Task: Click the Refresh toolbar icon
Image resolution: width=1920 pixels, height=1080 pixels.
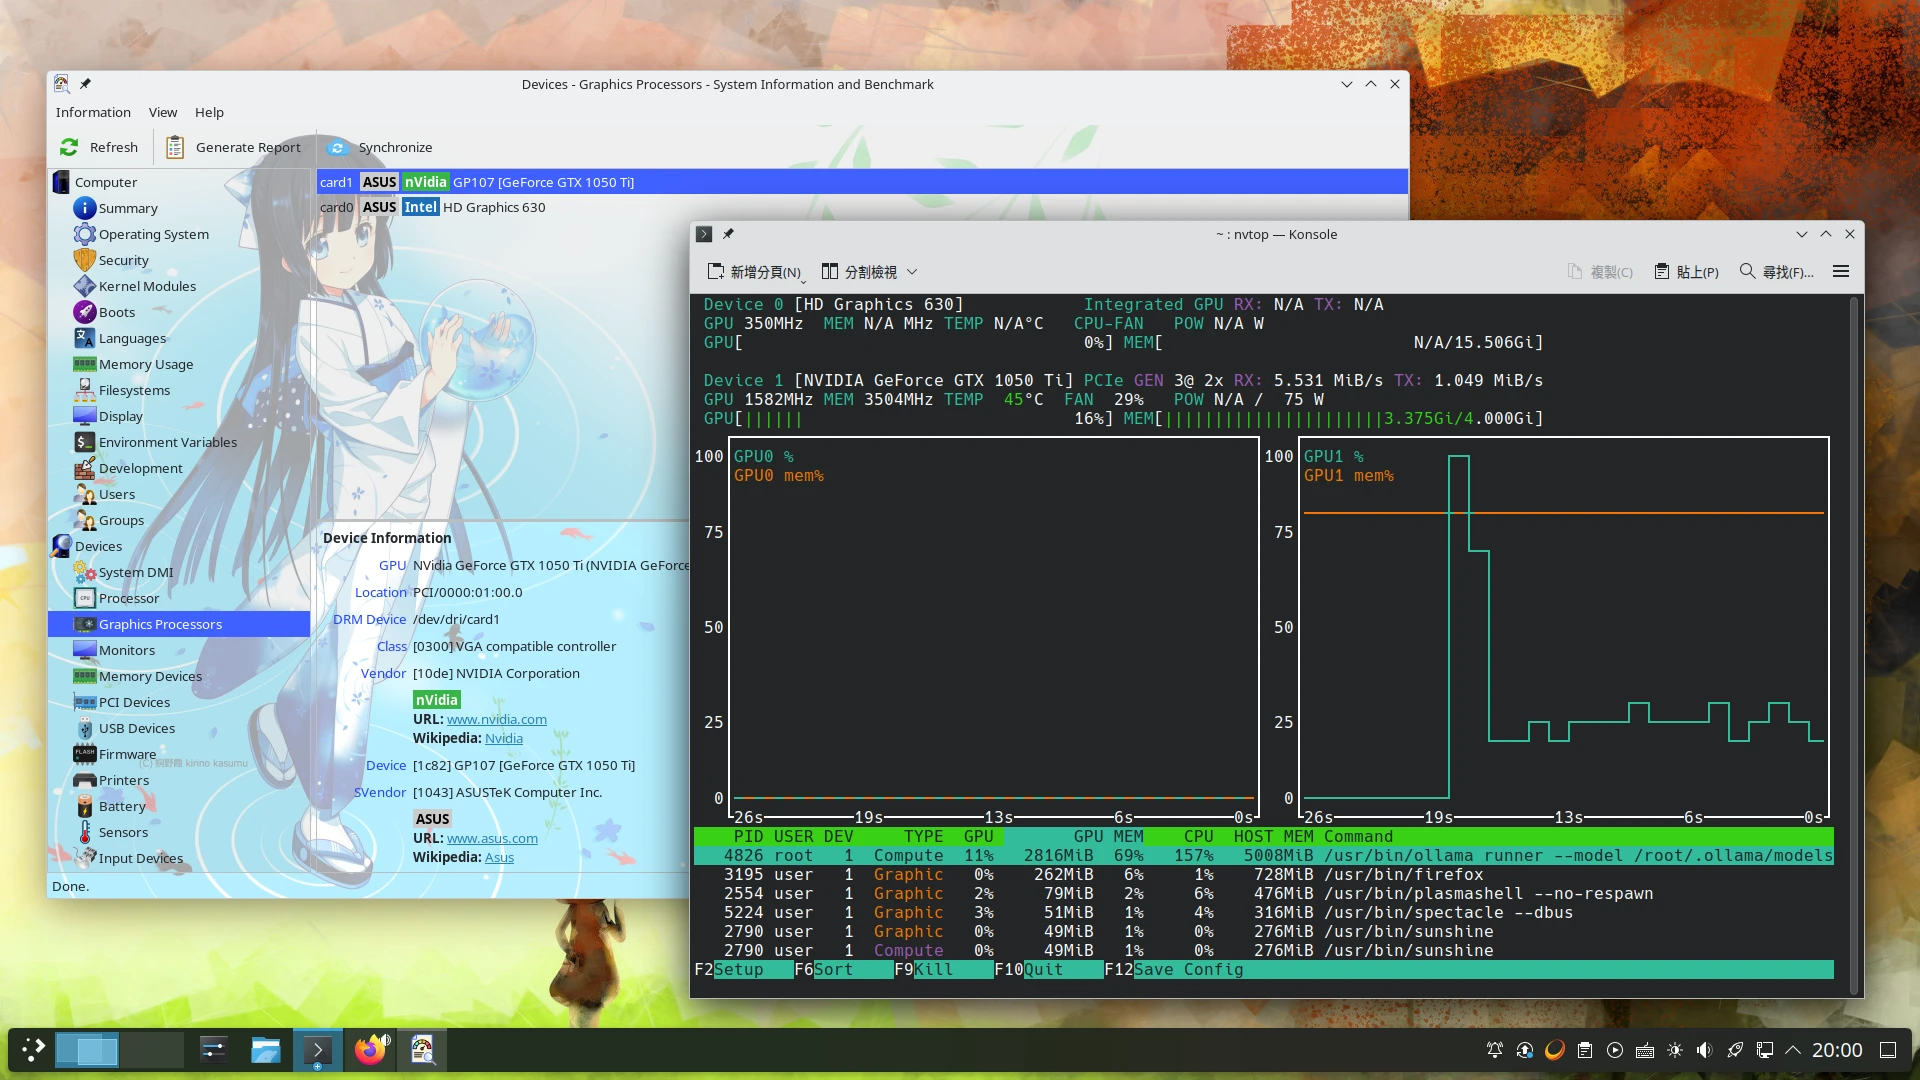Action: (x=69, y=147)
